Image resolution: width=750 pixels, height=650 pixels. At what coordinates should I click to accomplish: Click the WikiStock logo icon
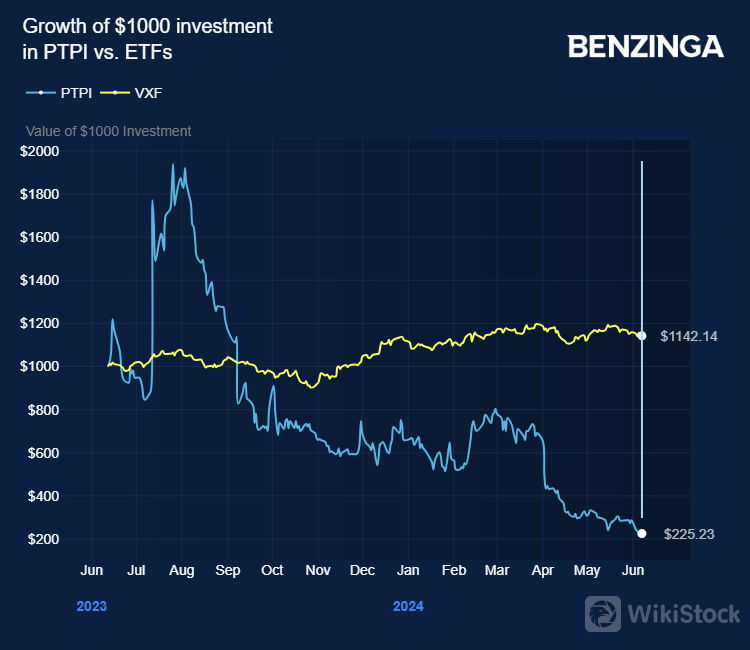(604, 614)
